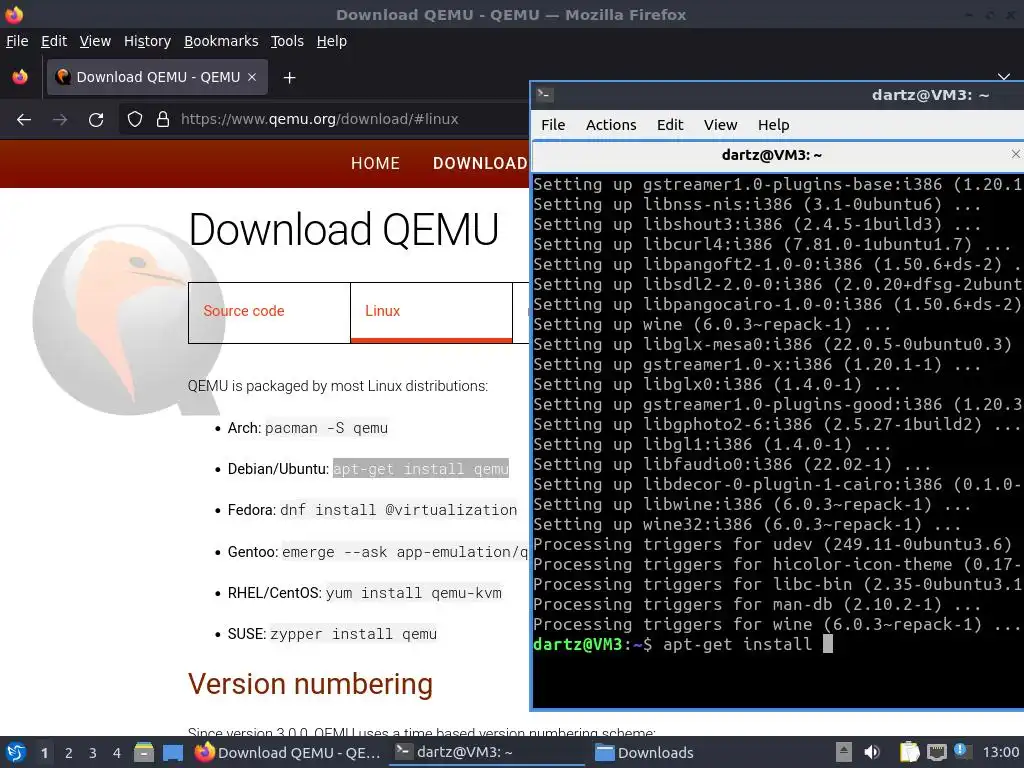
Task: Open the clipboard manager tray icon
Action: 909,752
